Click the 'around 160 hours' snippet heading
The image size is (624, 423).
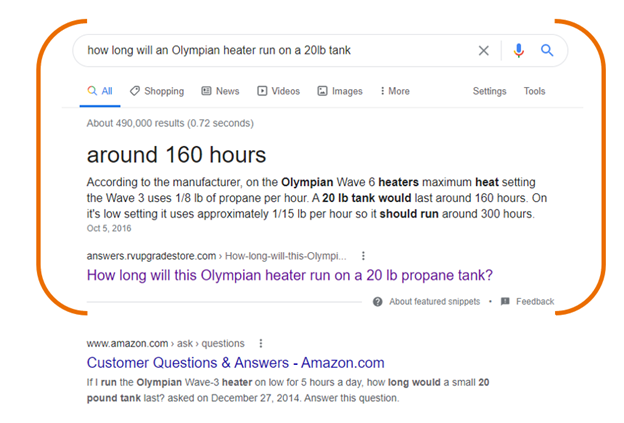point(176,155)
